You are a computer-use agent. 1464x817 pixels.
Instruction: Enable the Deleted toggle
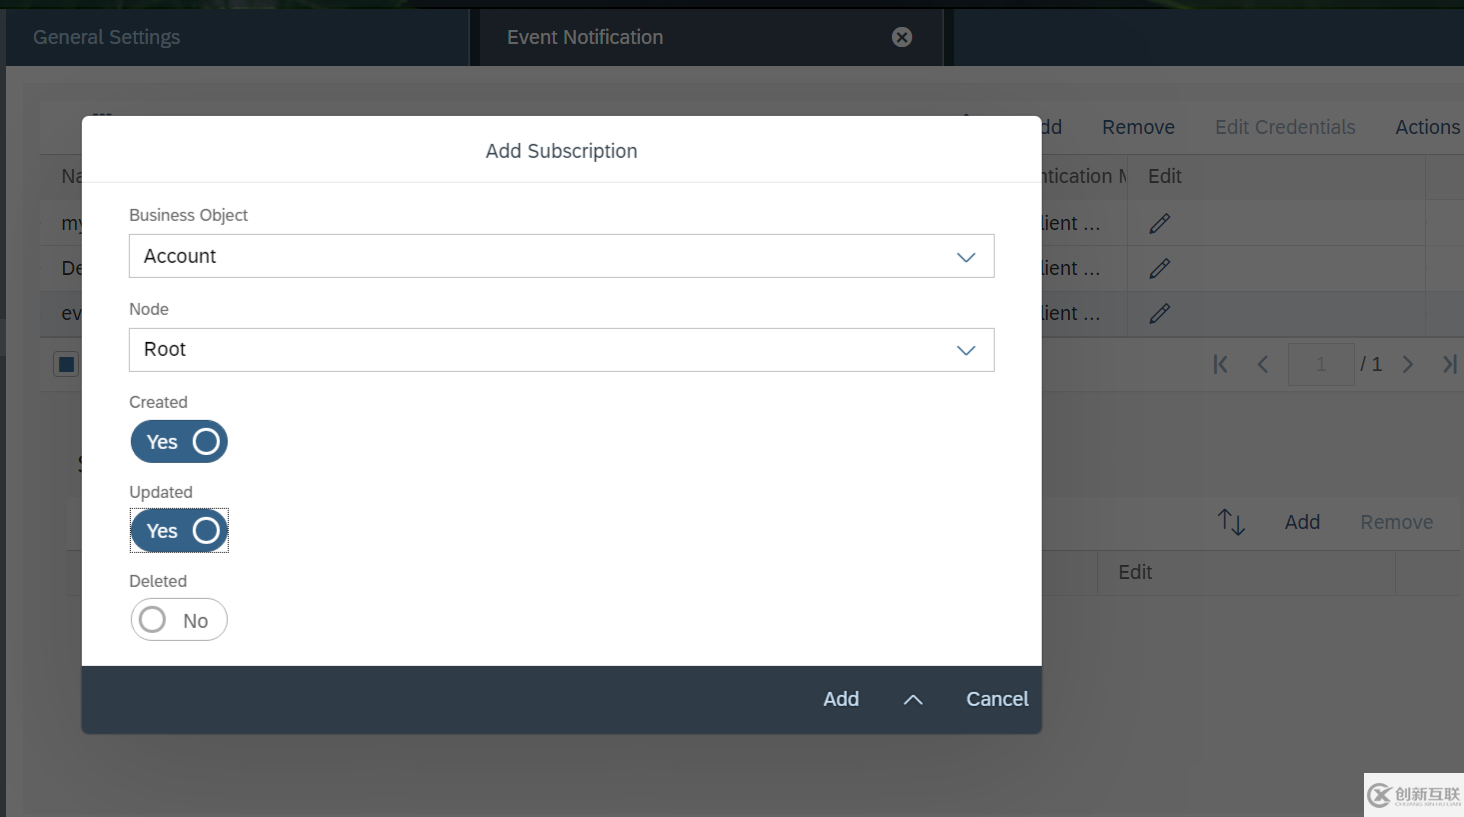179,620
